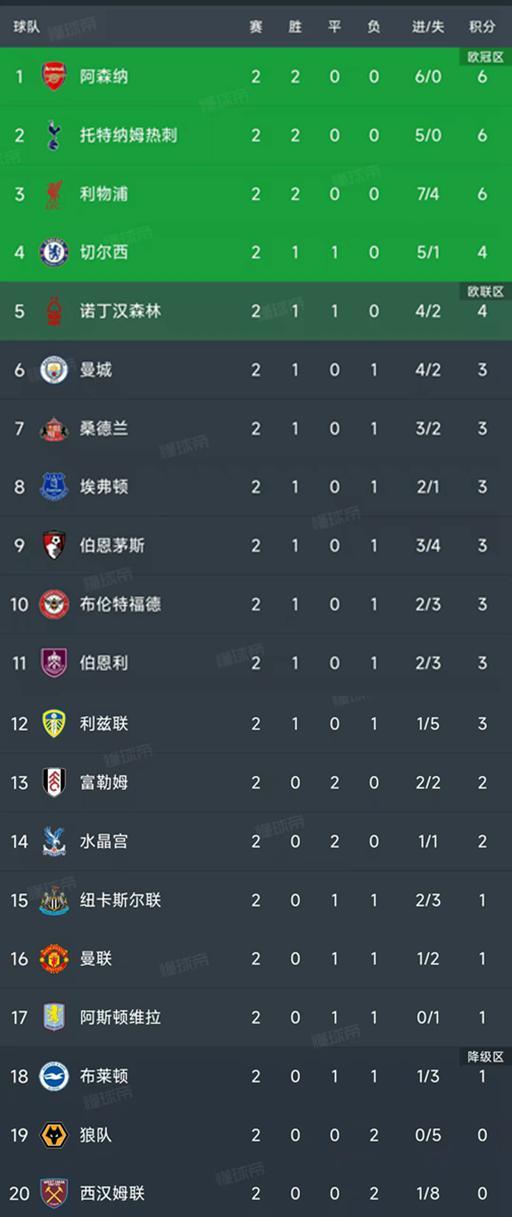Open the Liverpool club badge

pos(54,193)
